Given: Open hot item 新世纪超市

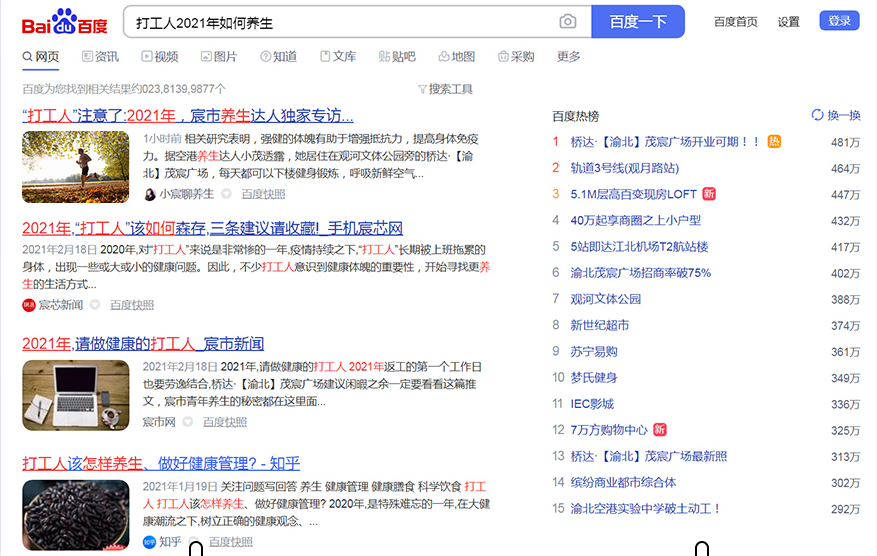Looking at the screenshot, I should pyautogui.click(x=600, y=325).
